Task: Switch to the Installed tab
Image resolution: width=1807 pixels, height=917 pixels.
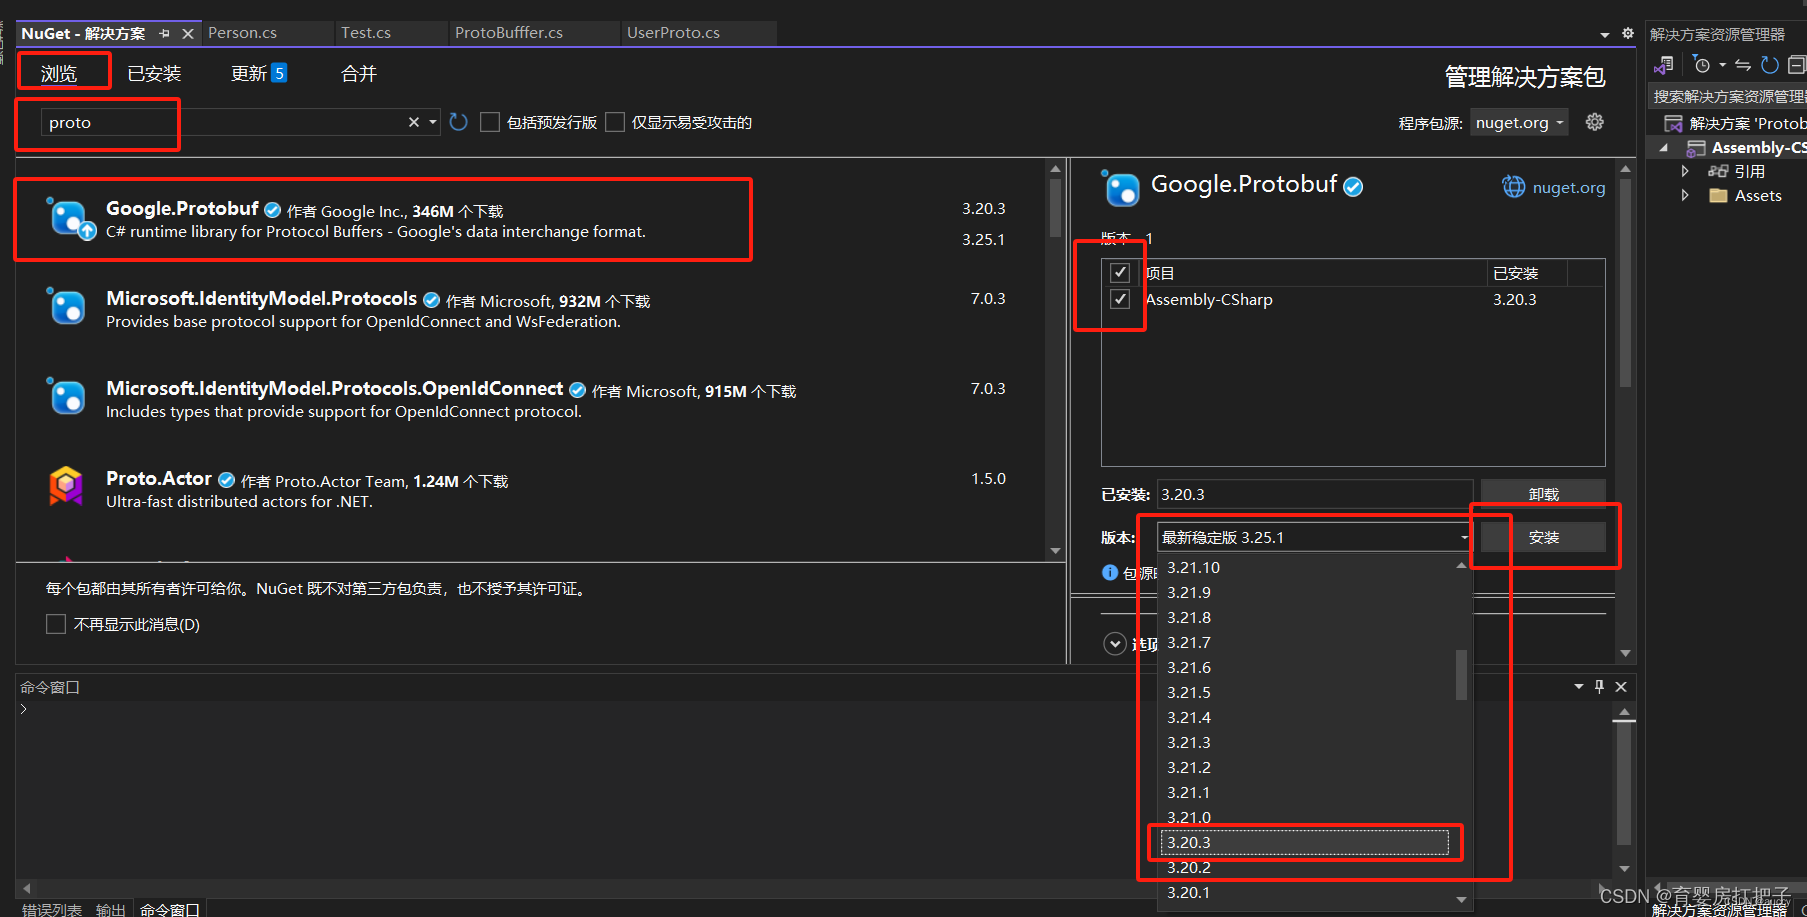Action: click(x=154, y=74)
